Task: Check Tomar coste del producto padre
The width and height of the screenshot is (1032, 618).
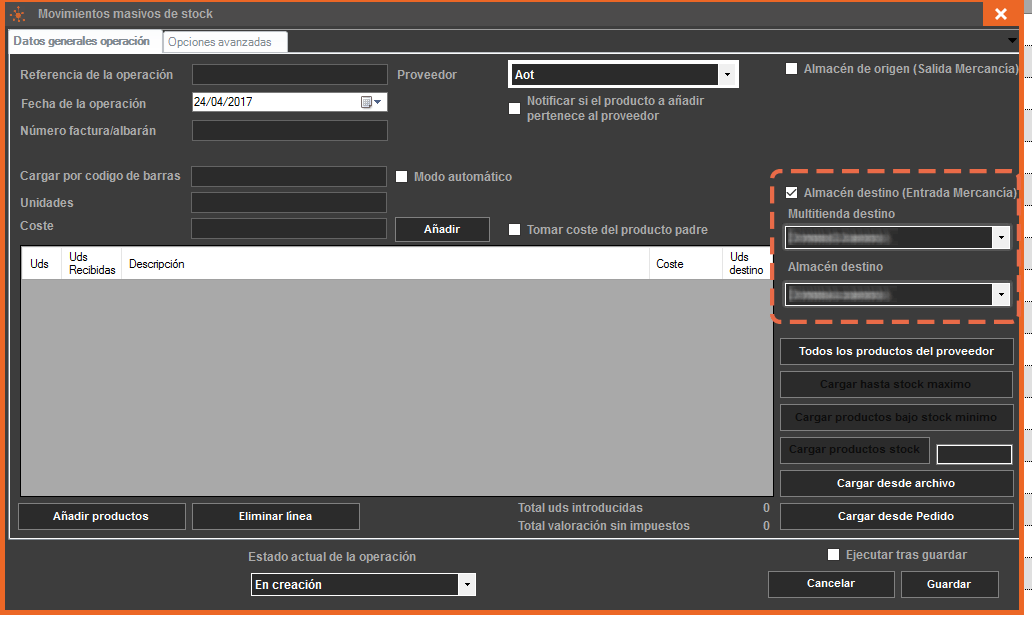Action: [x=515, y=230]
